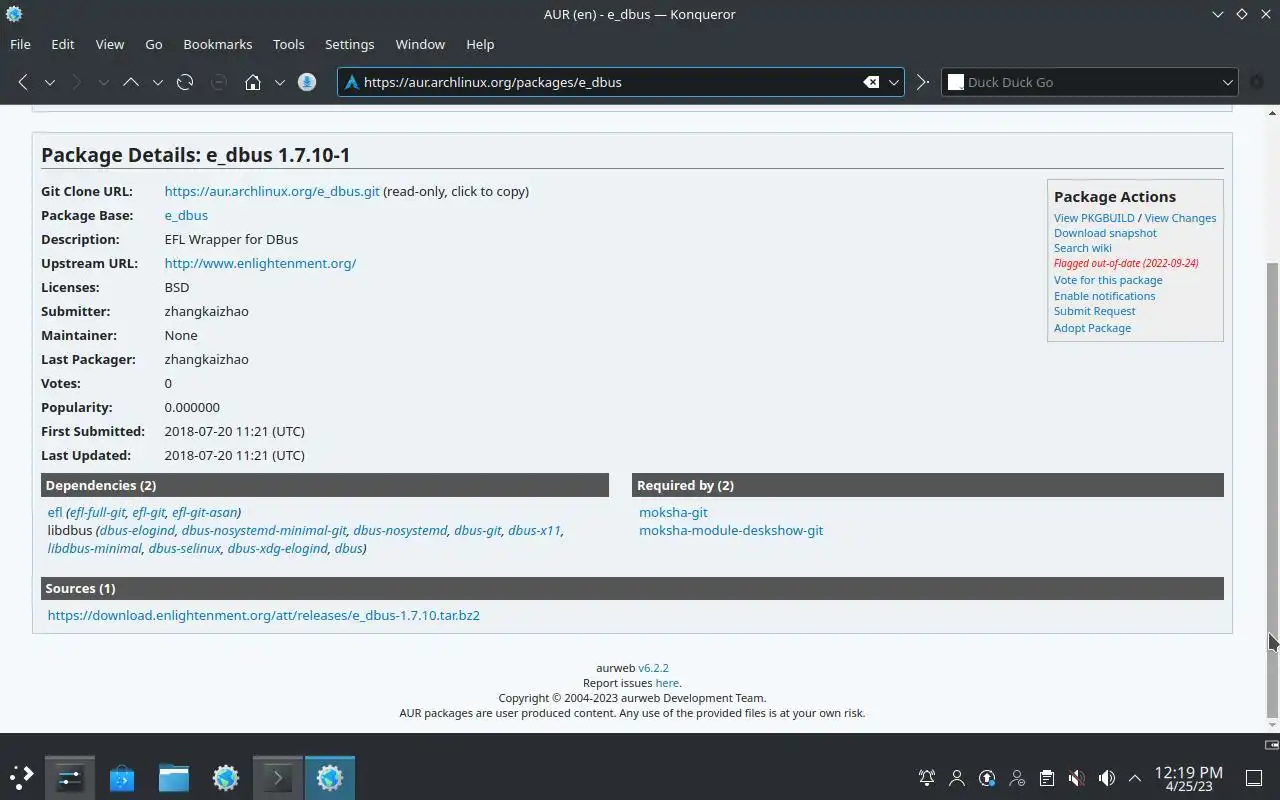Go back using the Back arrow
This screenshot has height=800, width=1280.
pyautogui.click(x=23, y=82)
